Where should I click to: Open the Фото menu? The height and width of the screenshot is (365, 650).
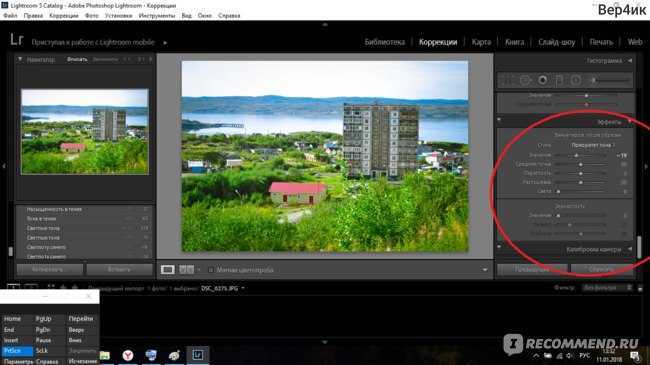(x=92, y=15)
